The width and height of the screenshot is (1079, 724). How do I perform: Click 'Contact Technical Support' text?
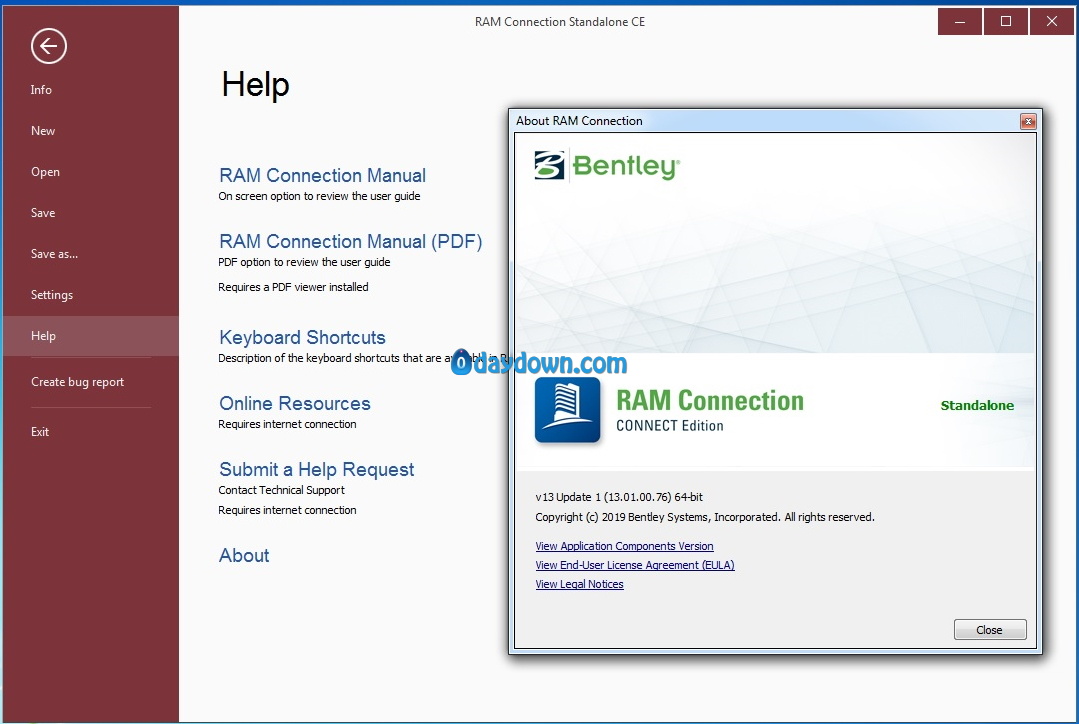[x=281, y=490]
